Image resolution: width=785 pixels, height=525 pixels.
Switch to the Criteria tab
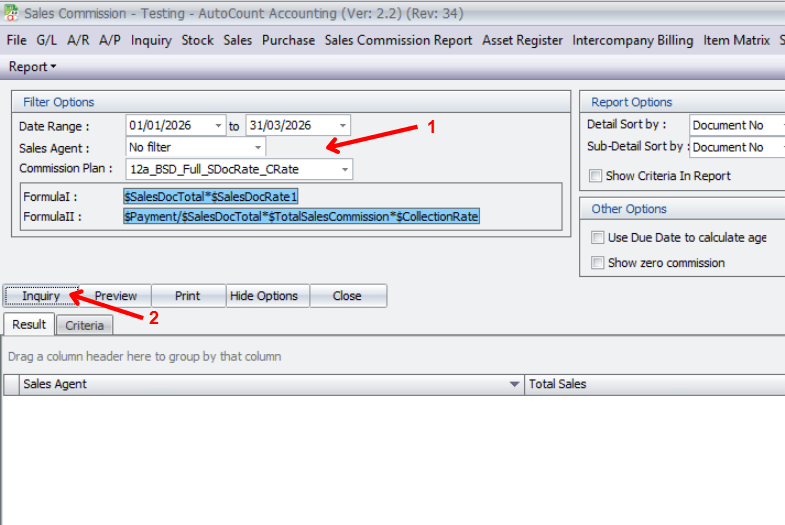85,325
